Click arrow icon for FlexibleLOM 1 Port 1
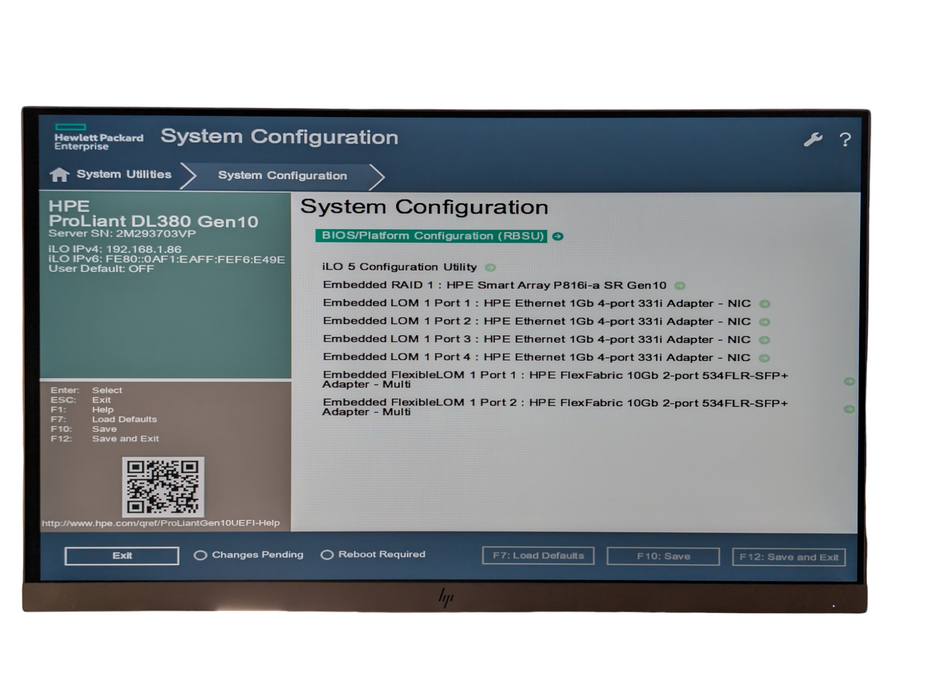Image resolution: width=930 pixels, height=700 pixels. pyautogui.click(x=849, y=381)
